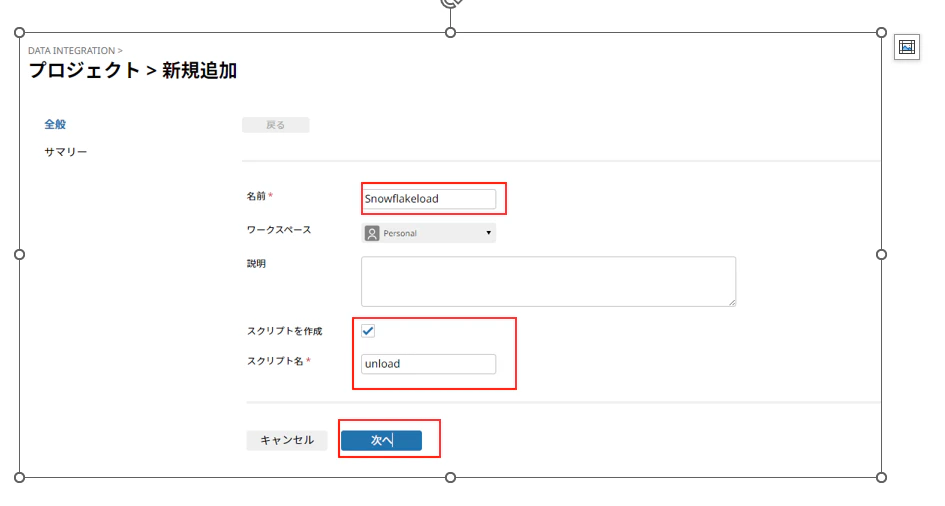
Task: Click the 名前 field containing Snowflakeload
Action: [429, 199]
